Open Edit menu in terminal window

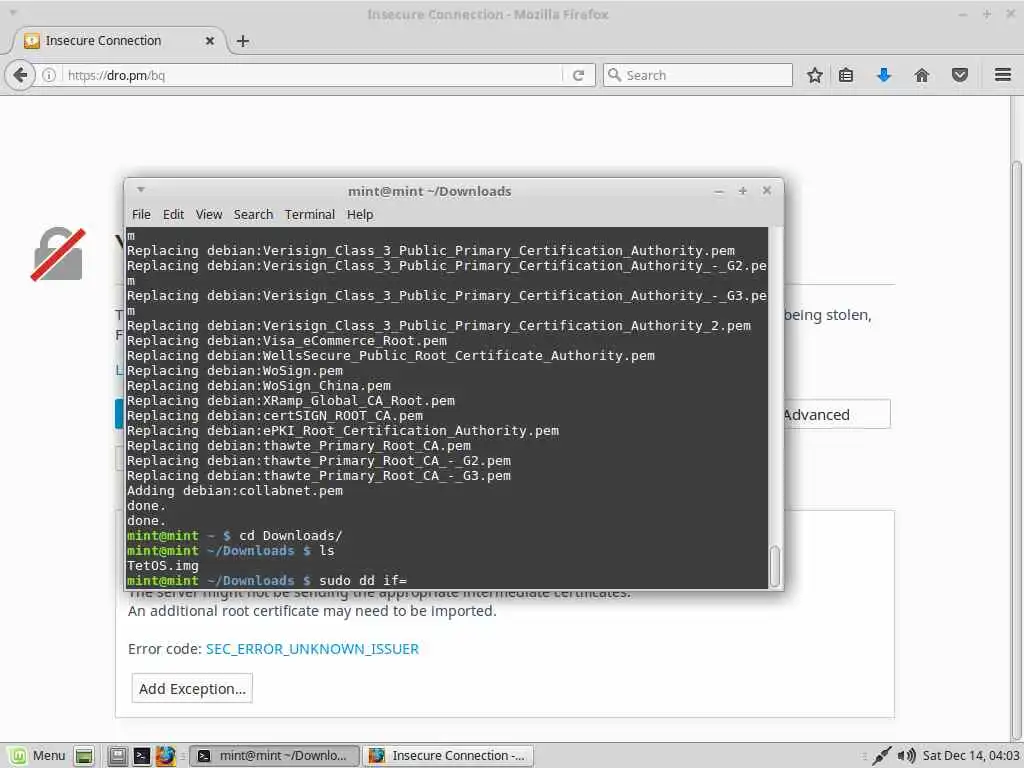tap(173, 214)
